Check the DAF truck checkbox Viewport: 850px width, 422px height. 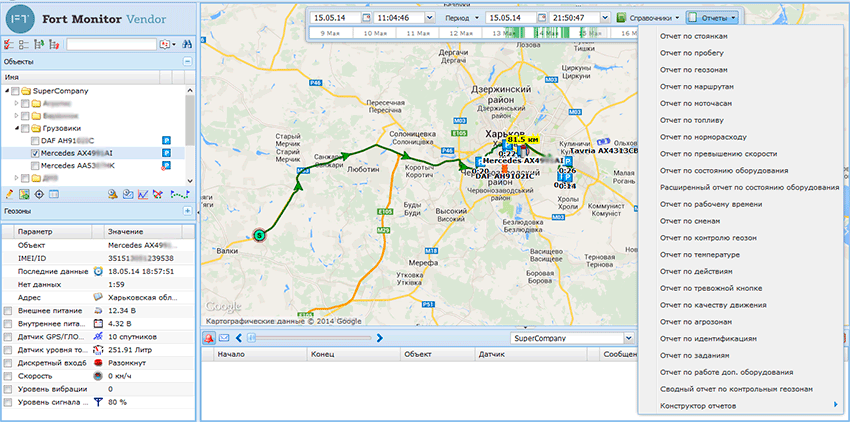(x=35, y=141)
